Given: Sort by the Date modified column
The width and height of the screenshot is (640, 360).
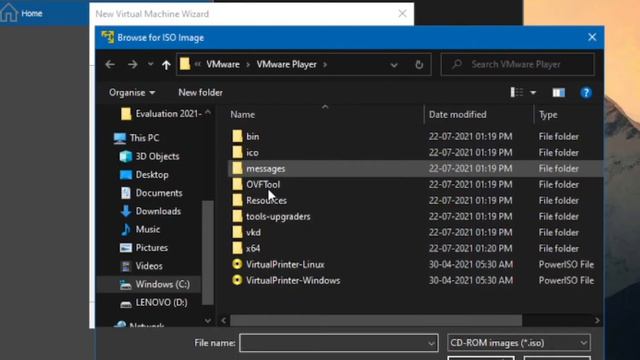Looking at the screenshot, I should pyautogui.click(x=457, y=115).
